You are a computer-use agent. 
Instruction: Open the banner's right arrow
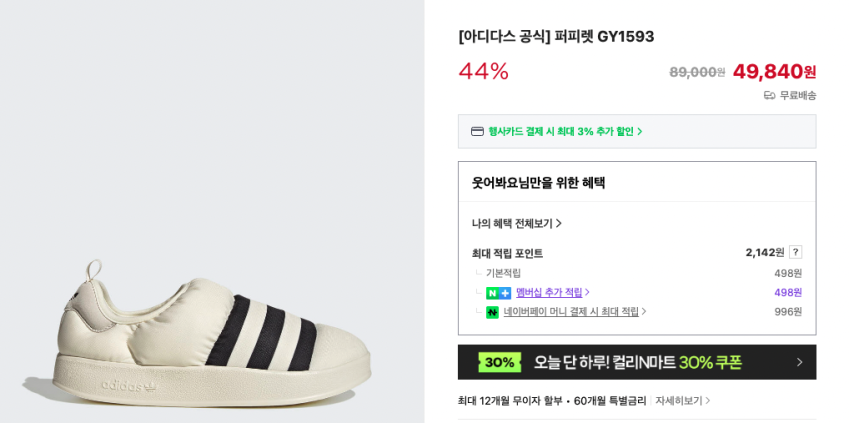tap(799, 362)
